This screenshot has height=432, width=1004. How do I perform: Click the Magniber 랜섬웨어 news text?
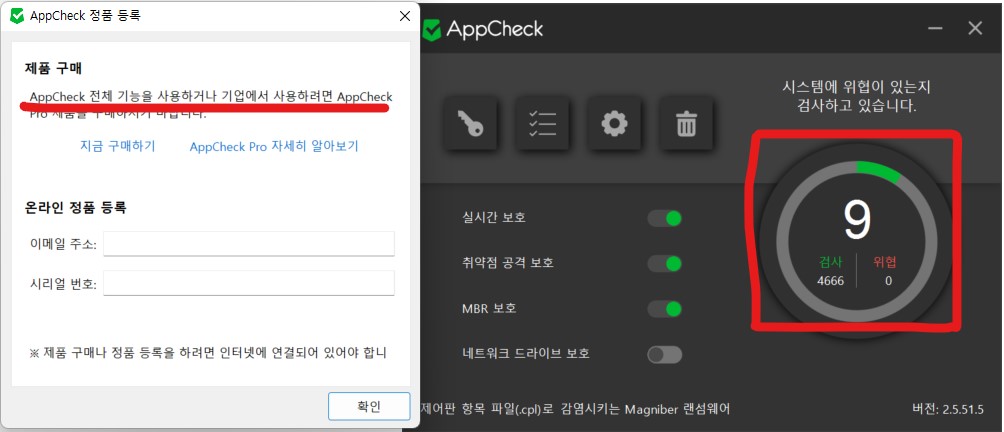575,408
